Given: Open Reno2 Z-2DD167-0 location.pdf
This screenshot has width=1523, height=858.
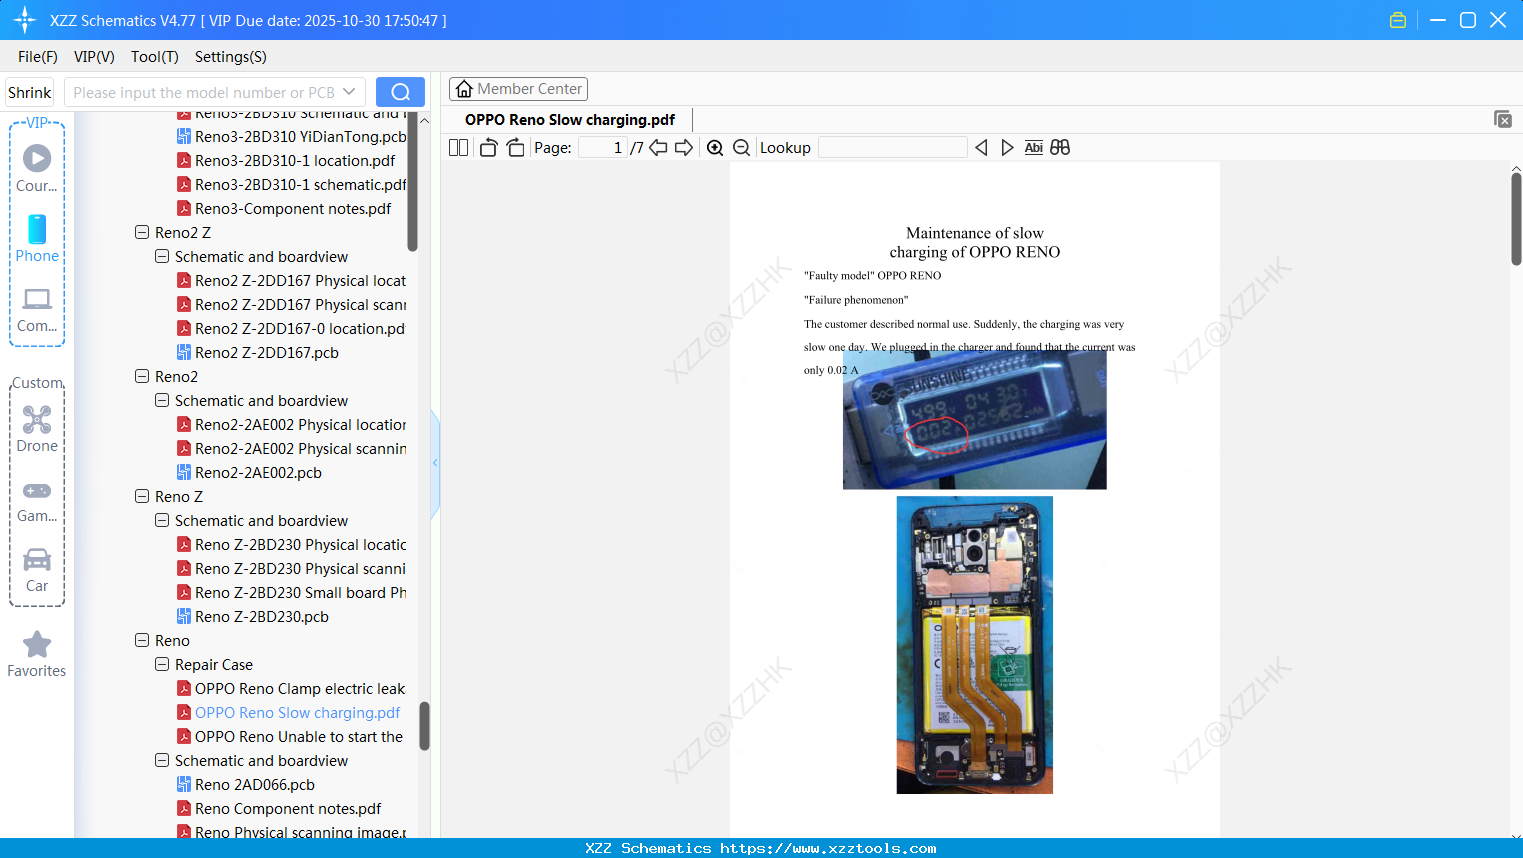Looking at the screenshot, I should coord(291,328).
